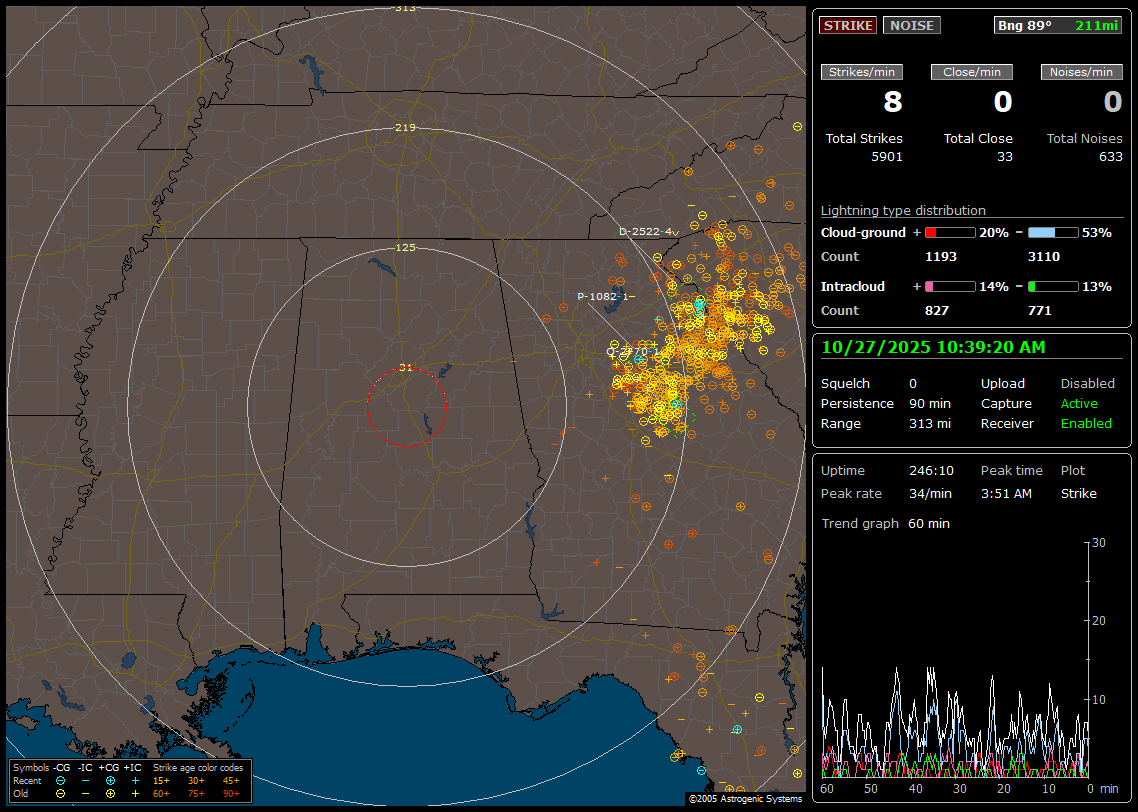The height and width of the screenshot is (812, 1138).
Task: Select storm cell label D-2522-4
Action: point(645,231)
